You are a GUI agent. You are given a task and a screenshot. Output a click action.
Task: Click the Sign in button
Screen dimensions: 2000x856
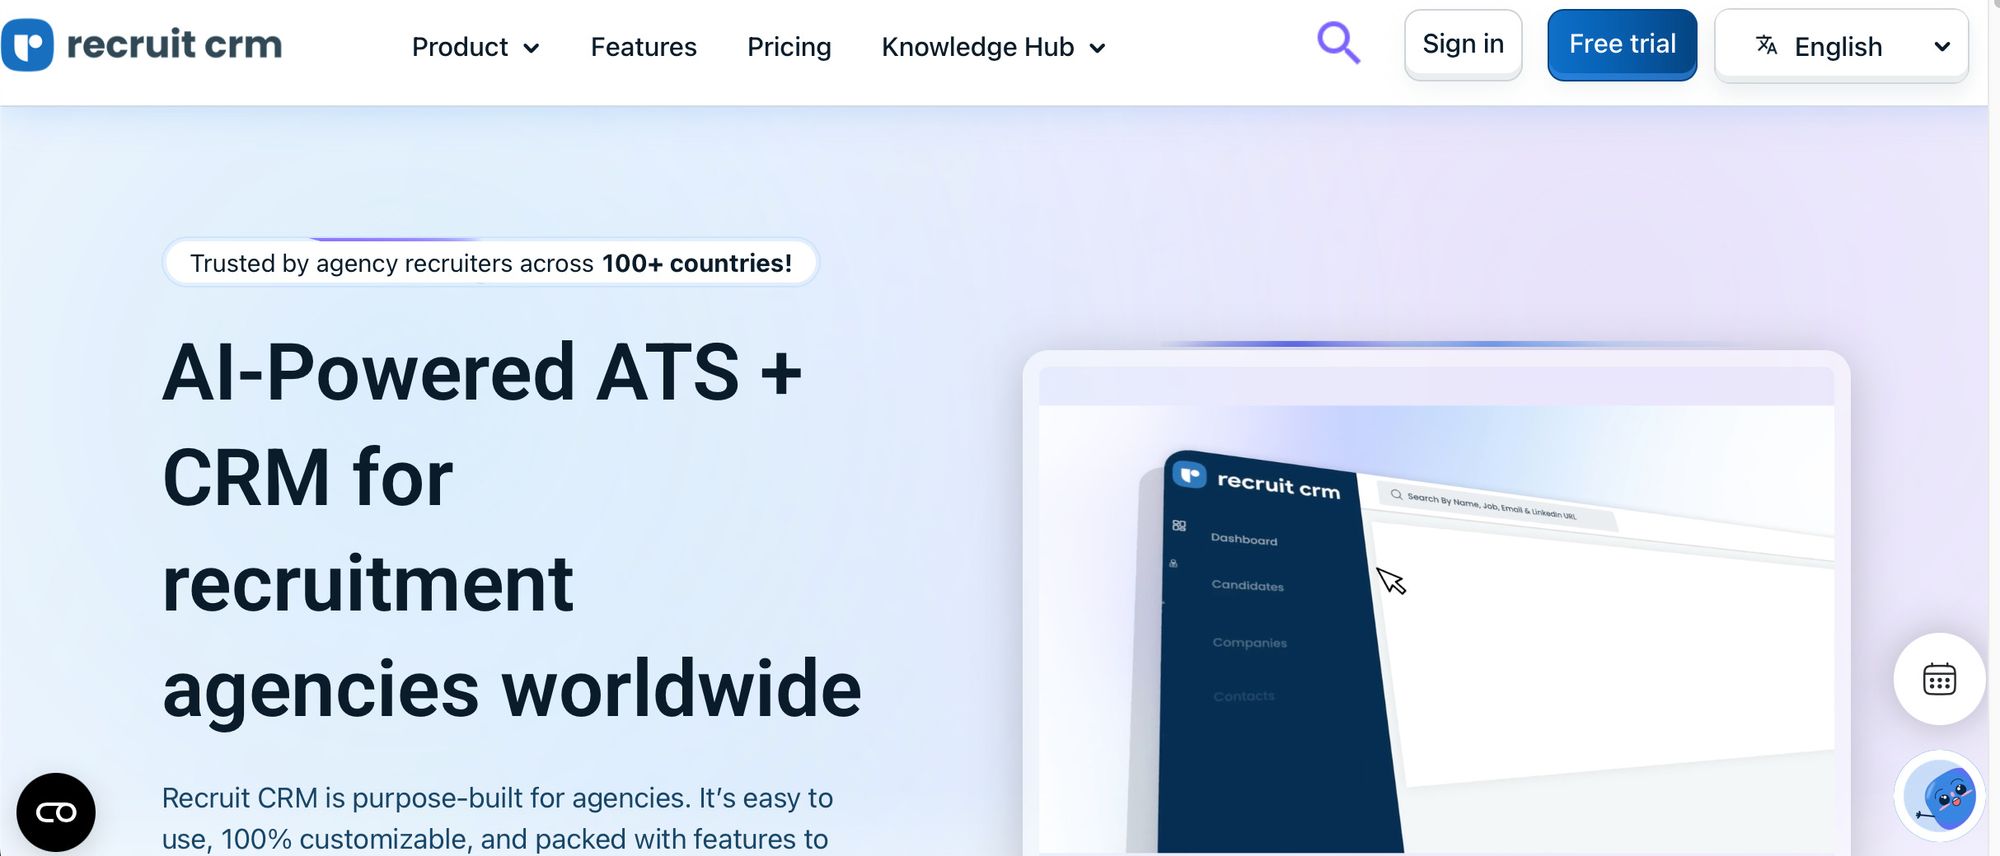(x=1463, y=44)
